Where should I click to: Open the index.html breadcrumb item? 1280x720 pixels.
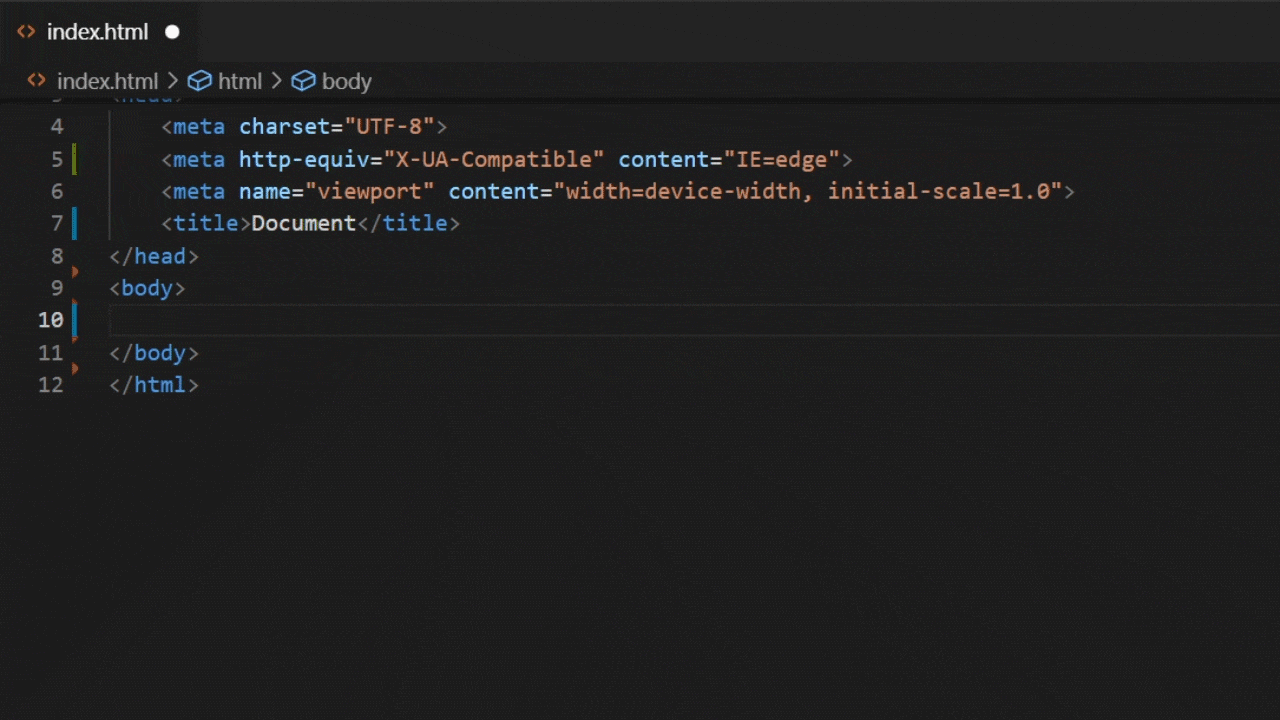coord(107,81)
